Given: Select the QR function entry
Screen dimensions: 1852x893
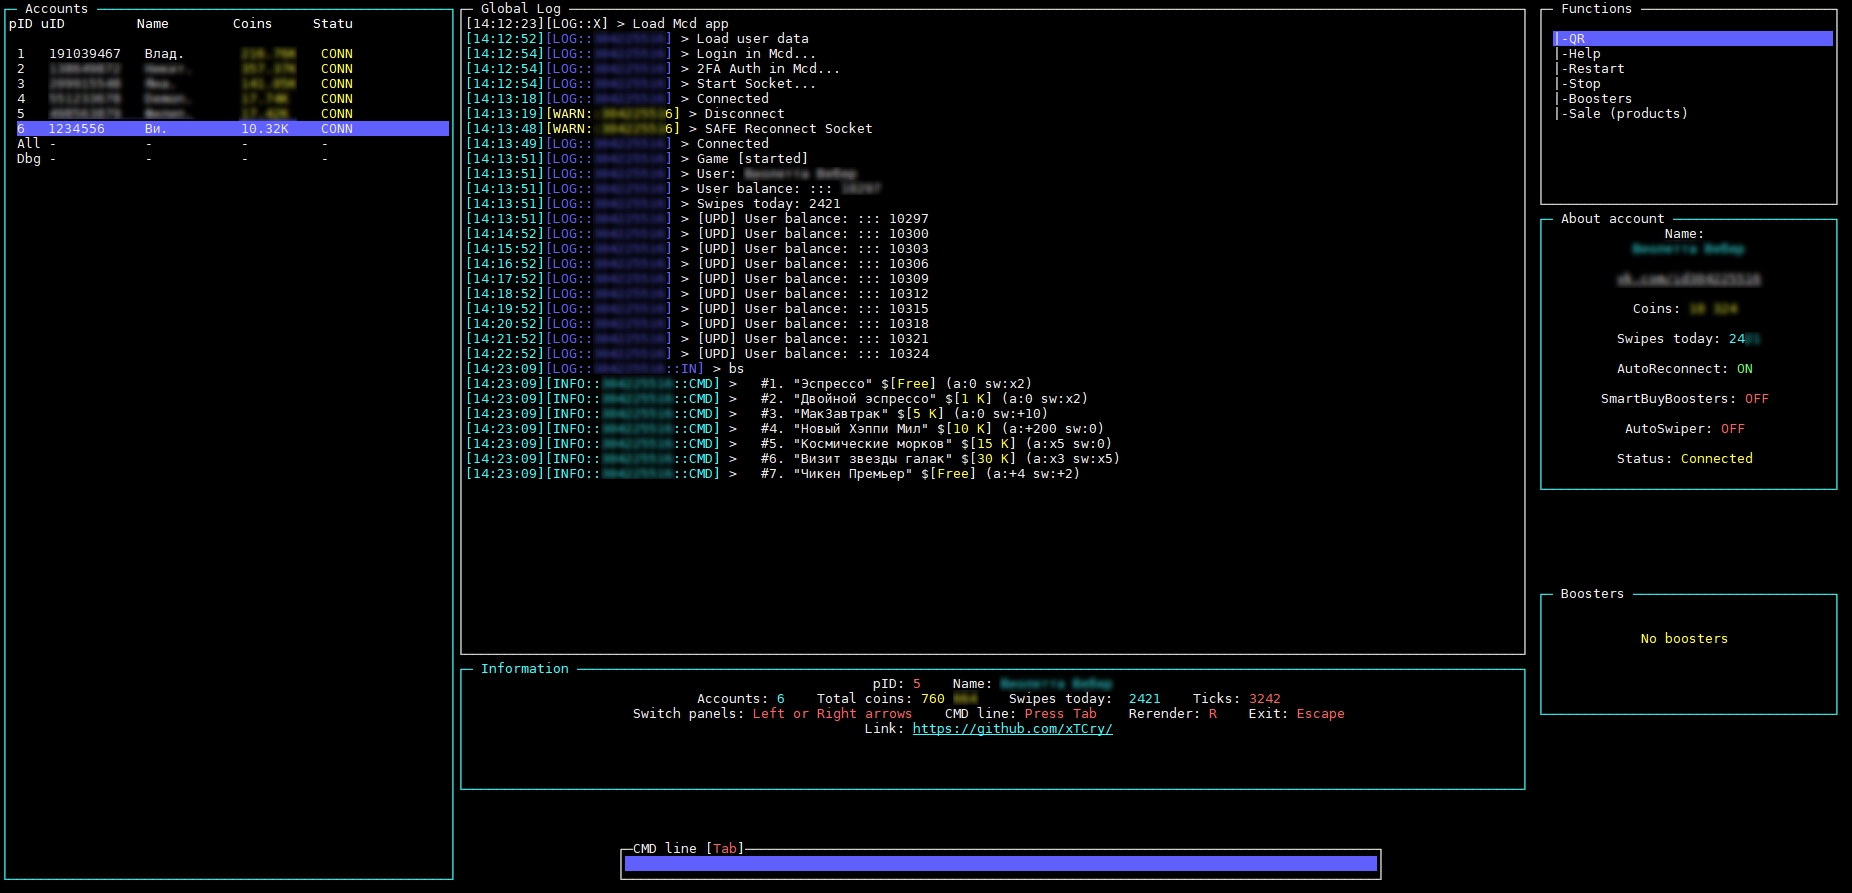Looking at the screenshot, I should tap(1692, 39).
